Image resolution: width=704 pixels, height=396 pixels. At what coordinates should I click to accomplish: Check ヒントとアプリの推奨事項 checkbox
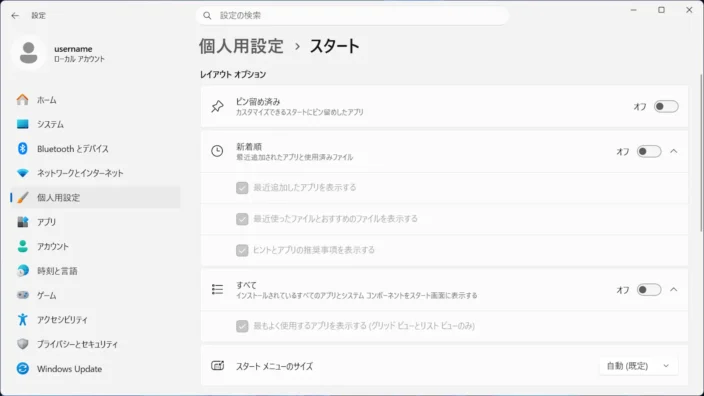click(242, 250)
